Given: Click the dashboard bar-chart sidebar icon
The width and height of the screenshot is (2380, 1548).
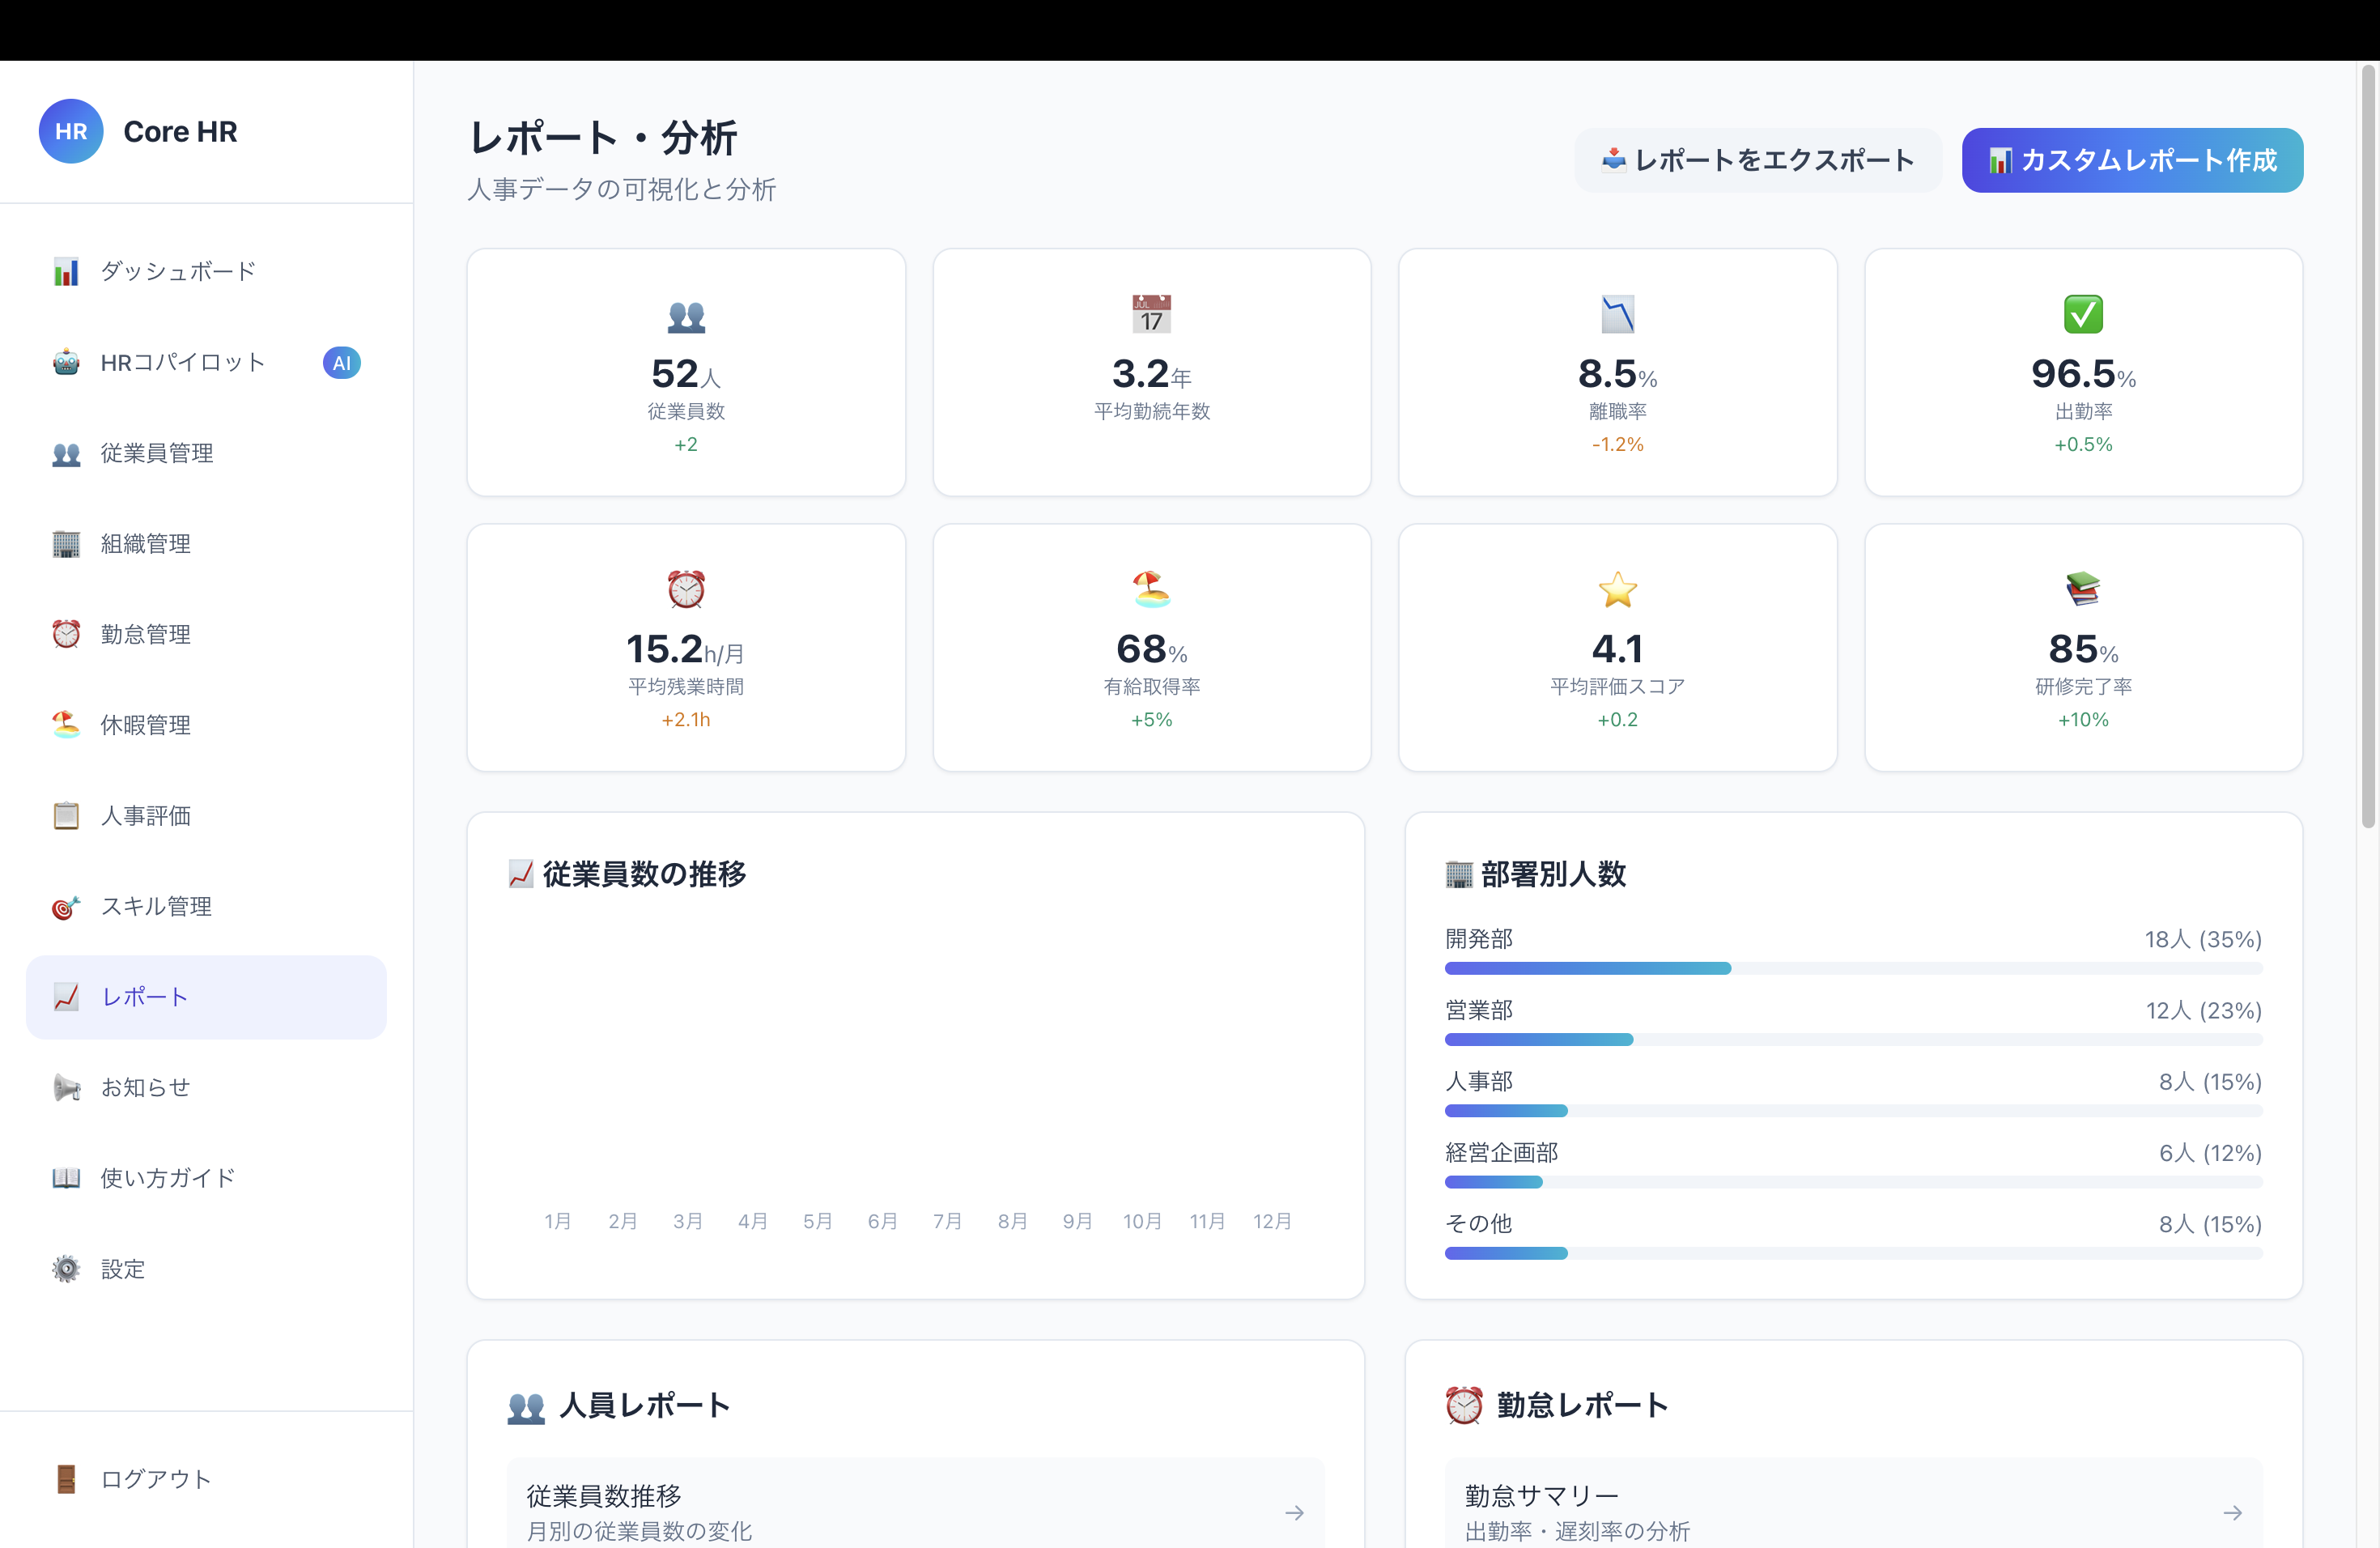Looking at the screenshot, I should pos(66,272).
